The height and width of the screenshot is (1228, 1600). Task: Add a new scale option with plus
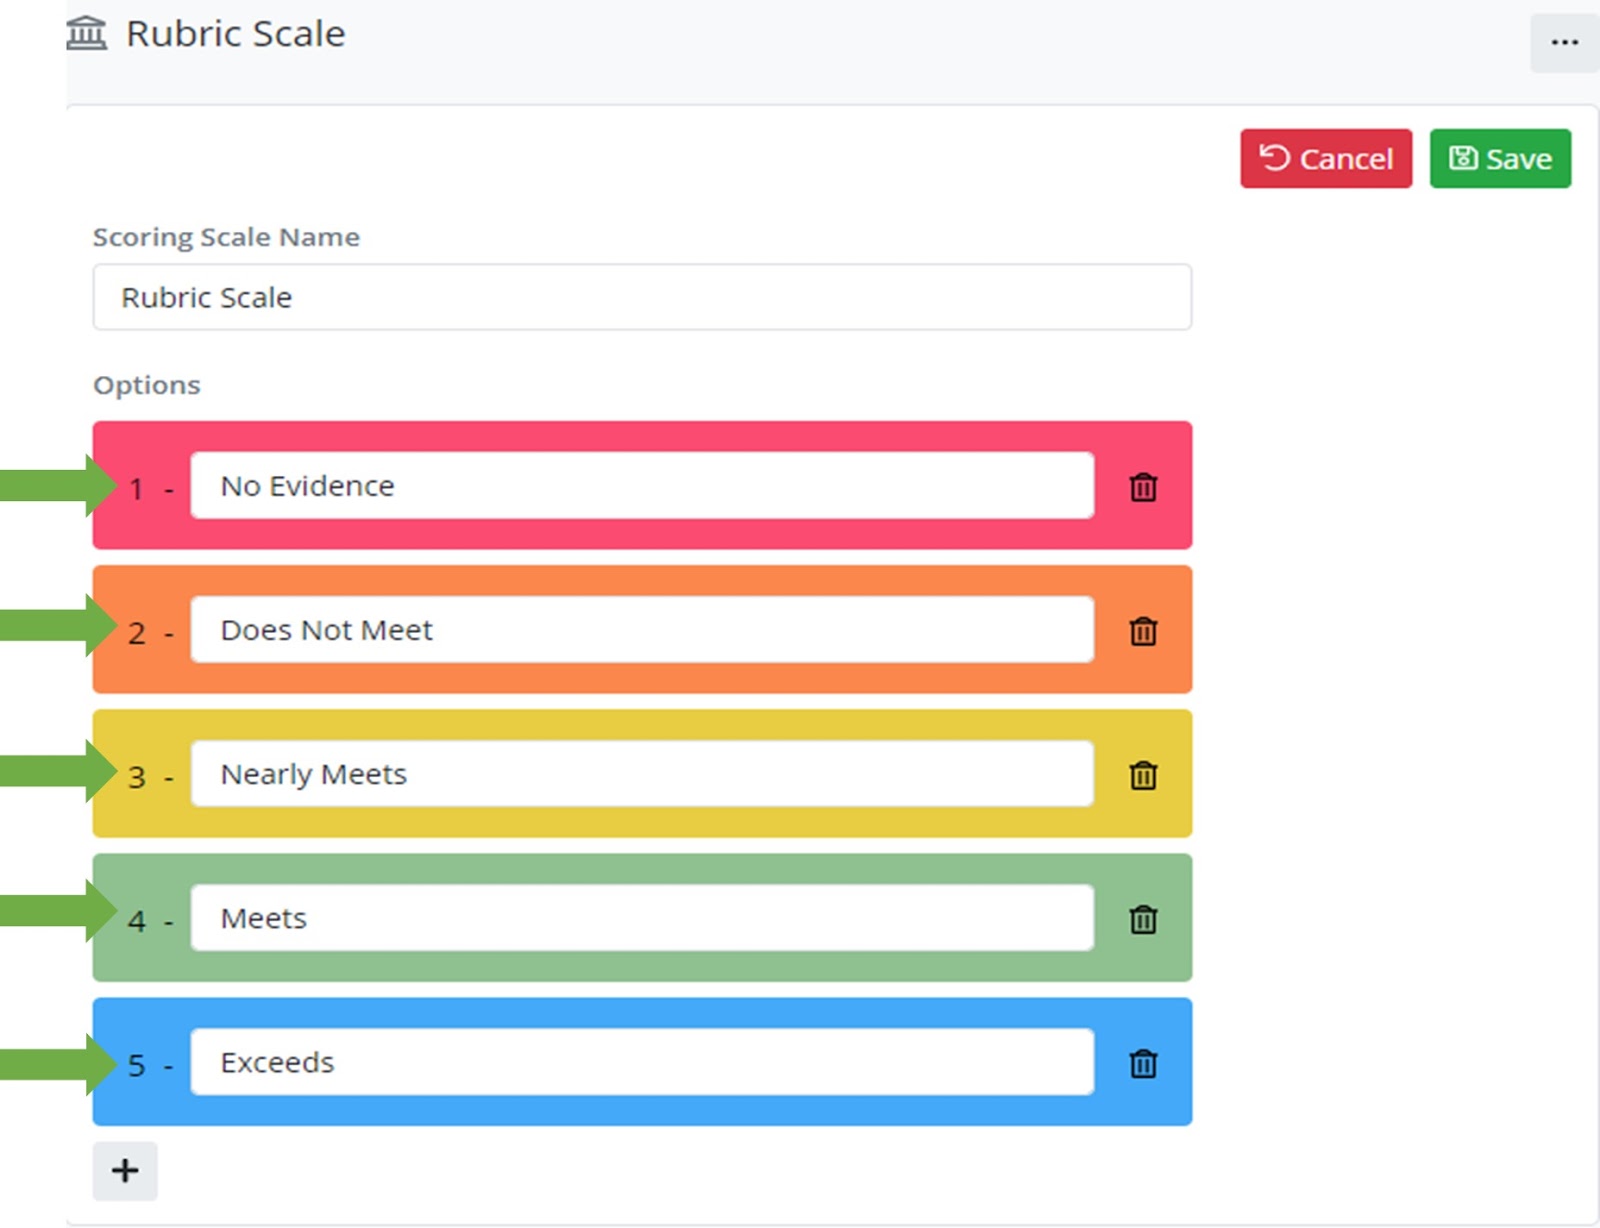(x=125, y=1171)
